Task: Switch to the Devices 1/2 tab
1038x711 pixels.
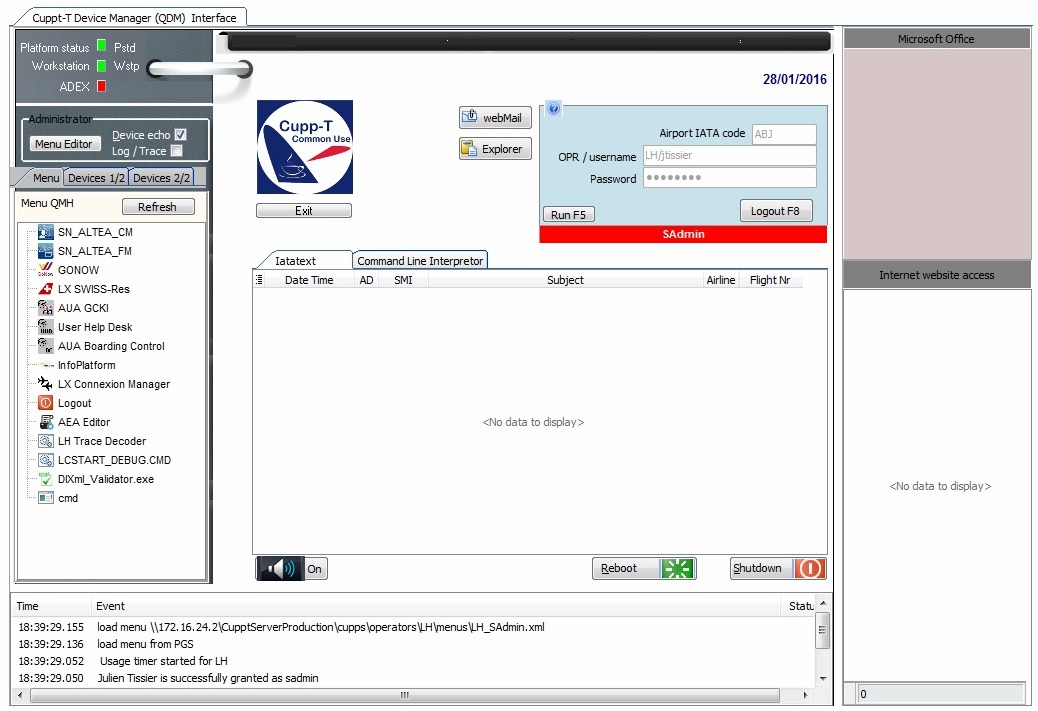Action: [96, 178]
